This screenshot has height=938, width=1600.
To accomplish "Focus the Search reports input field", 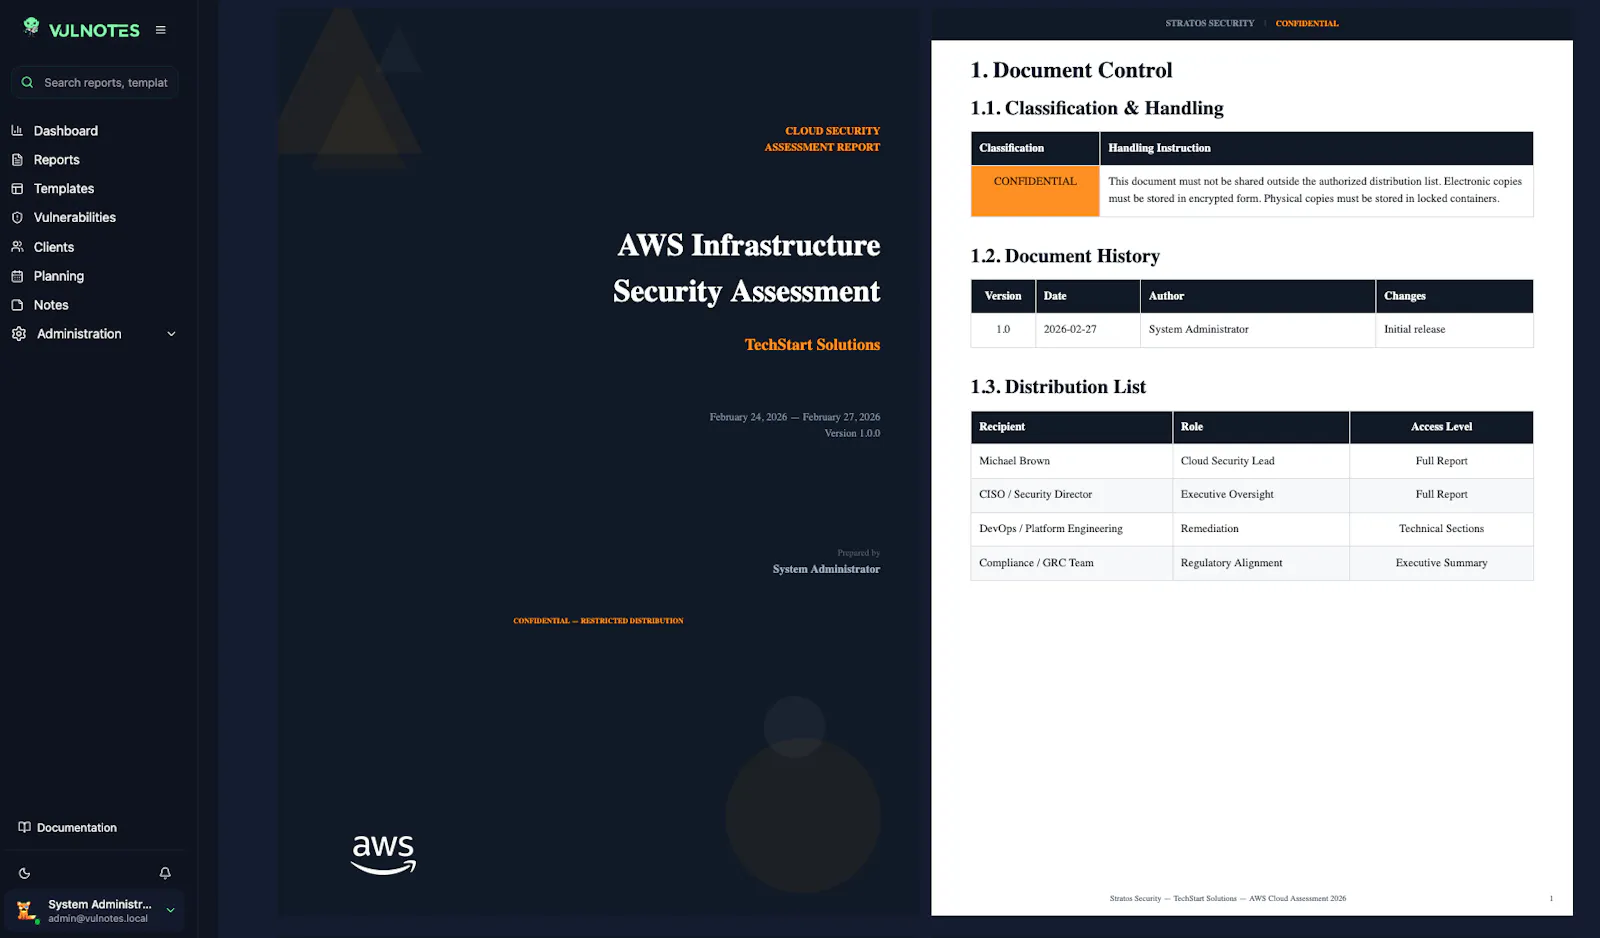I will (95, 82).
